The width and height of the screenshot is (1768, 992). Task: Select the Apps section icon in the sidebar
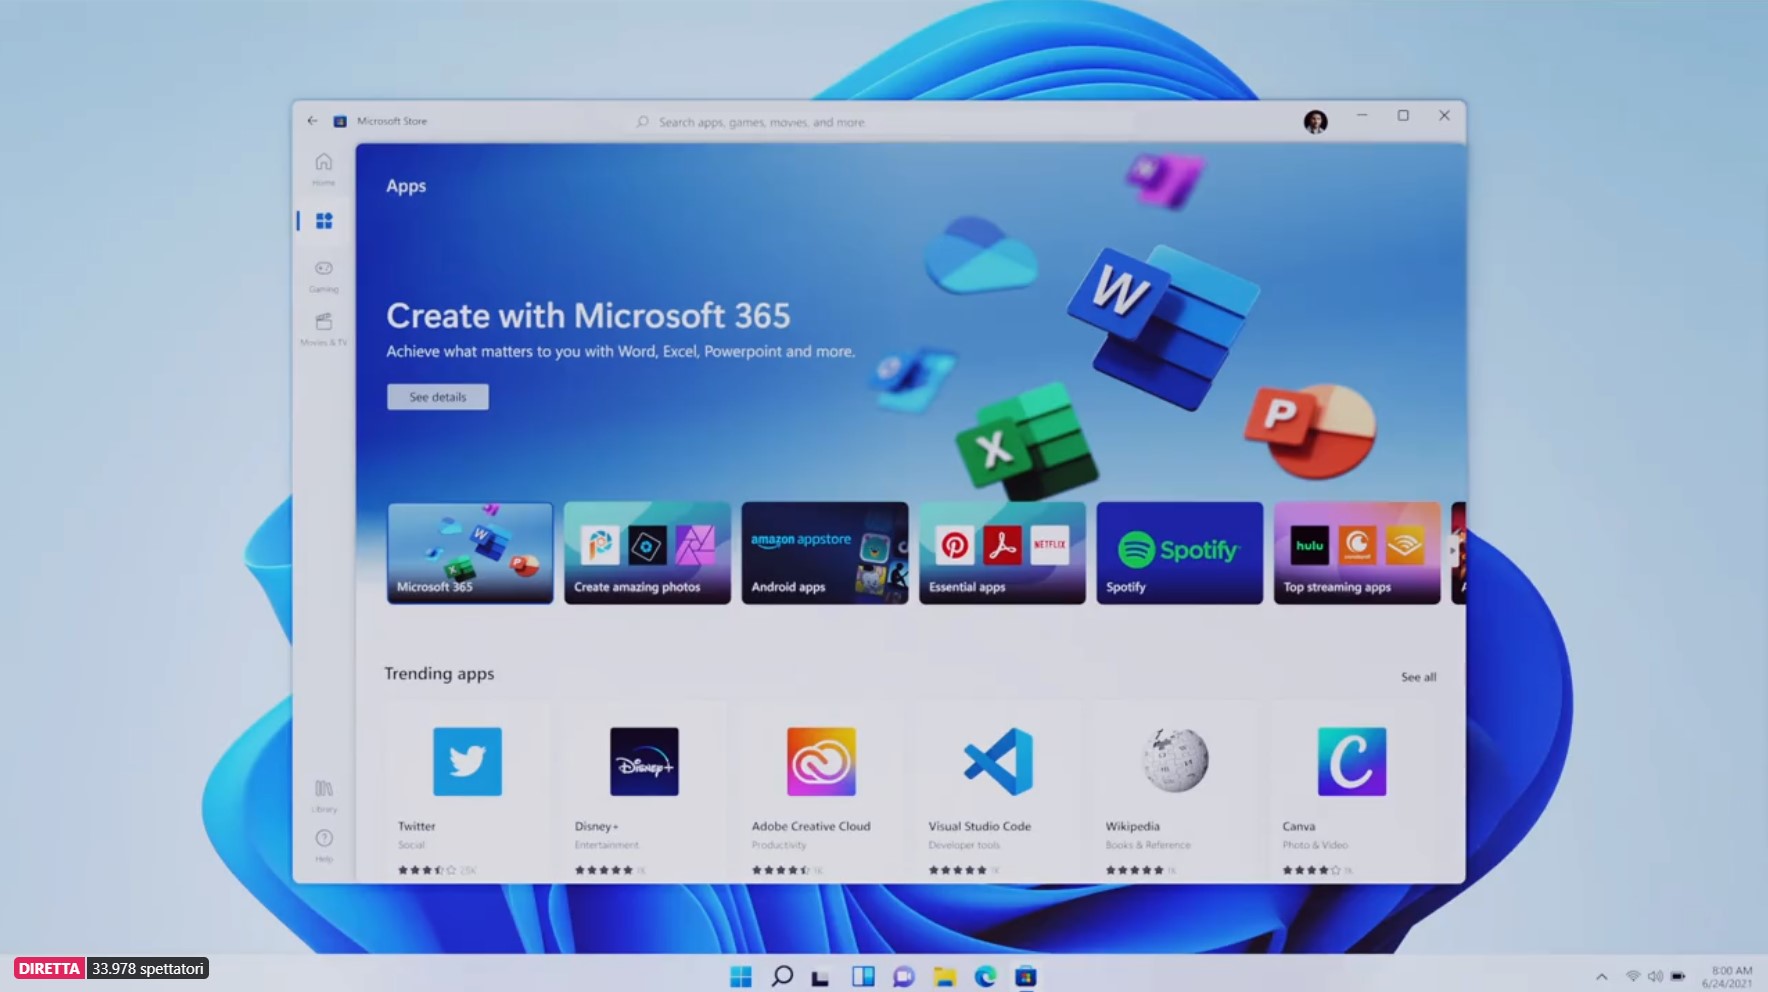pyautogui.click(x=324, y=221)
